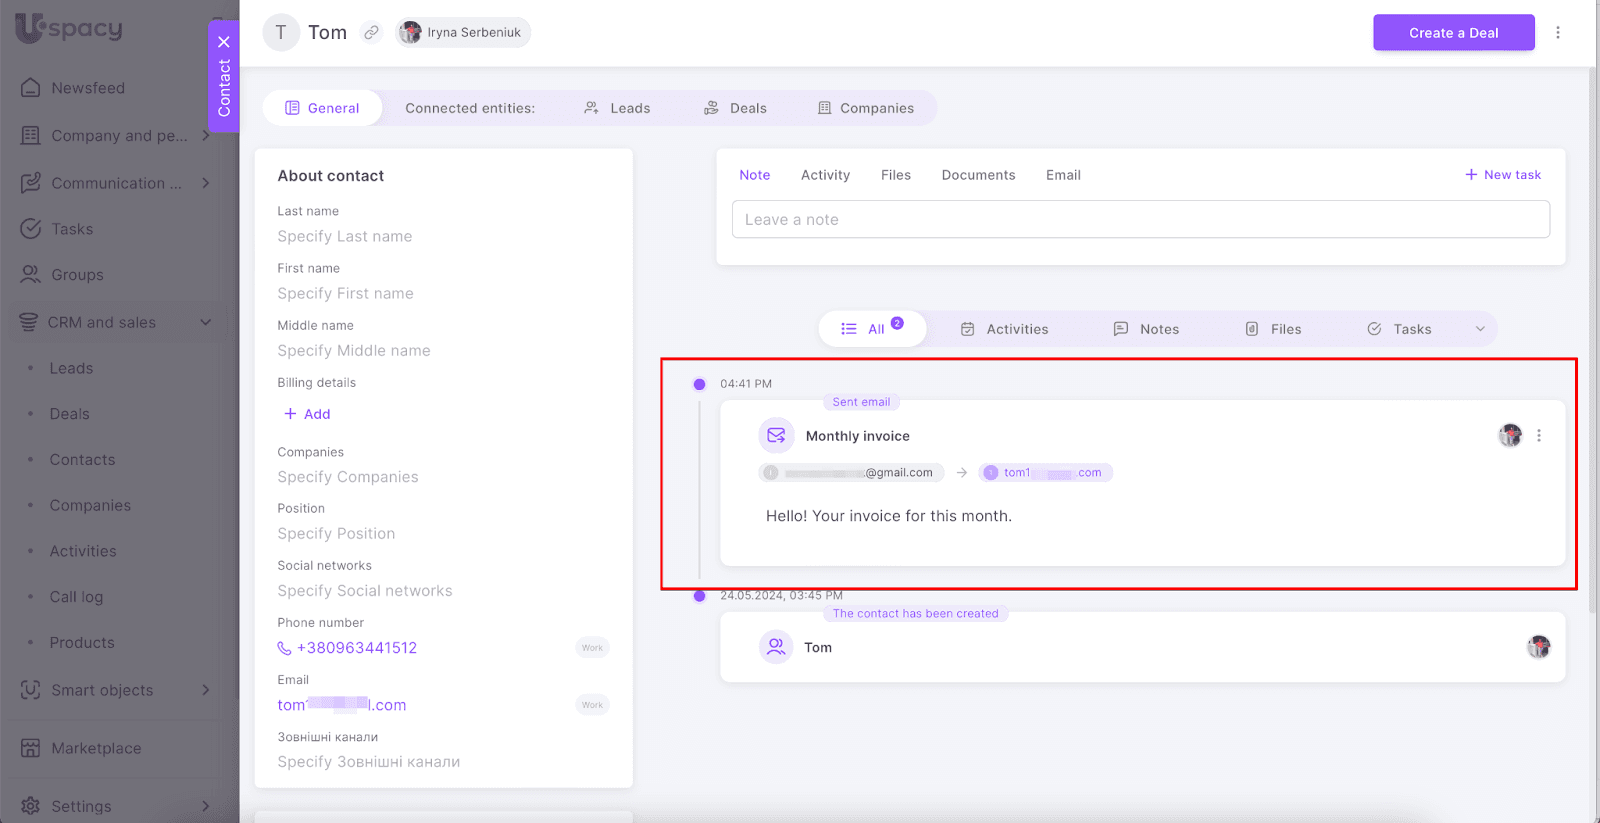Collapse the CRM and sales section
This screenshot has height=823, width=1600.
(x=205, y=322)
